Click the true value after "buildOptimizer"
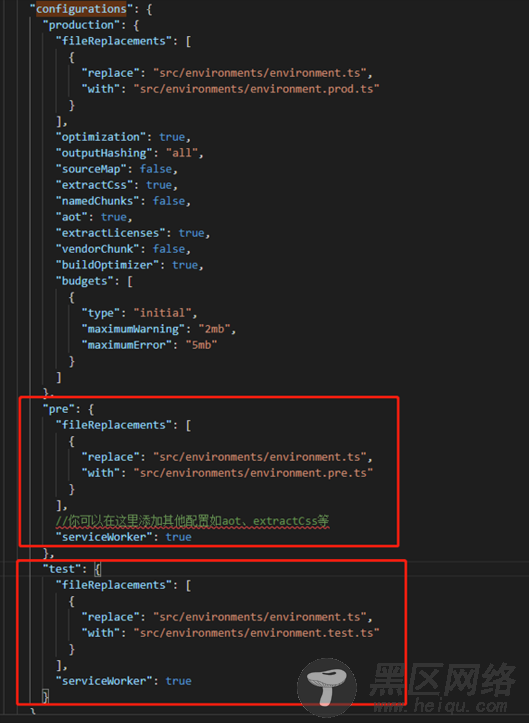 coord(185,265)
